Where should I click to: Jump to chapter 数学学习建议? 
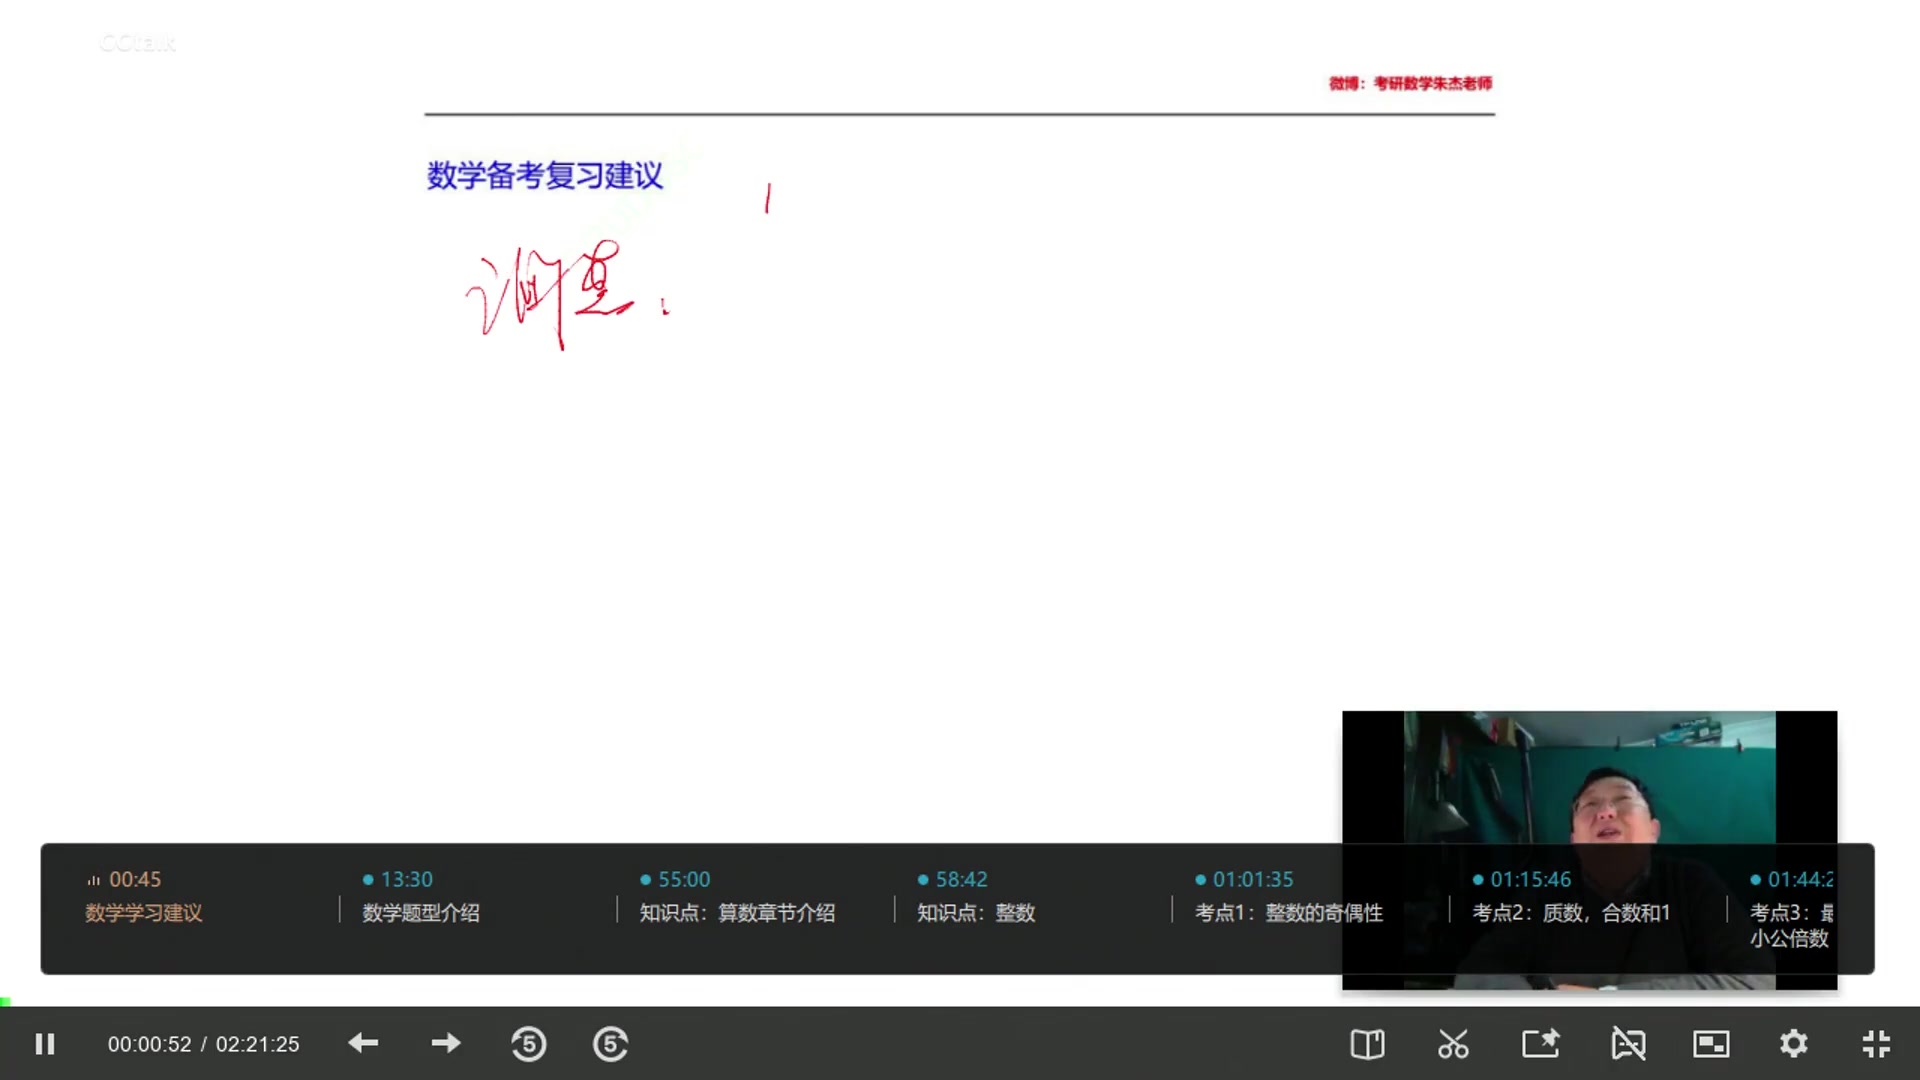[143, 913]
